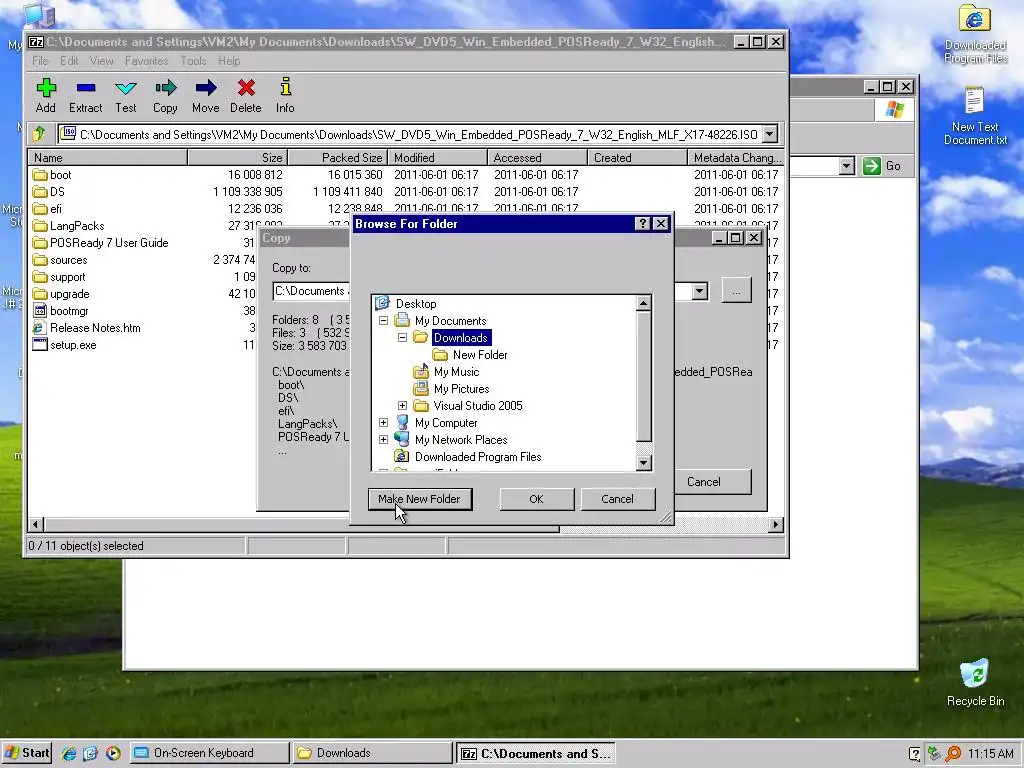
Task: Select New Folder under Downloads
Action: point(479,355)
